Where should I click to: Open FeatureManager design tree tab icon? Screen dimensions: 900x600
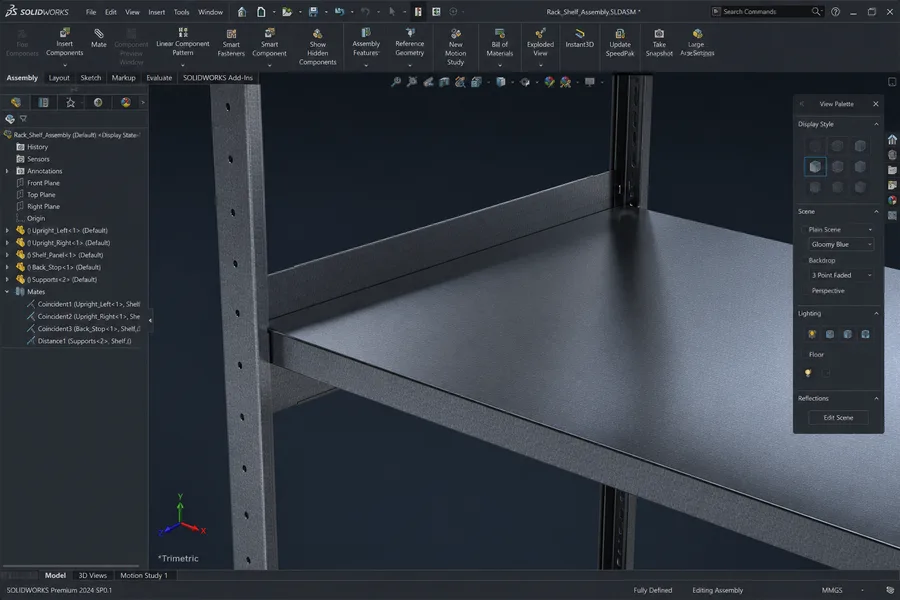click(x=15, y=102)
